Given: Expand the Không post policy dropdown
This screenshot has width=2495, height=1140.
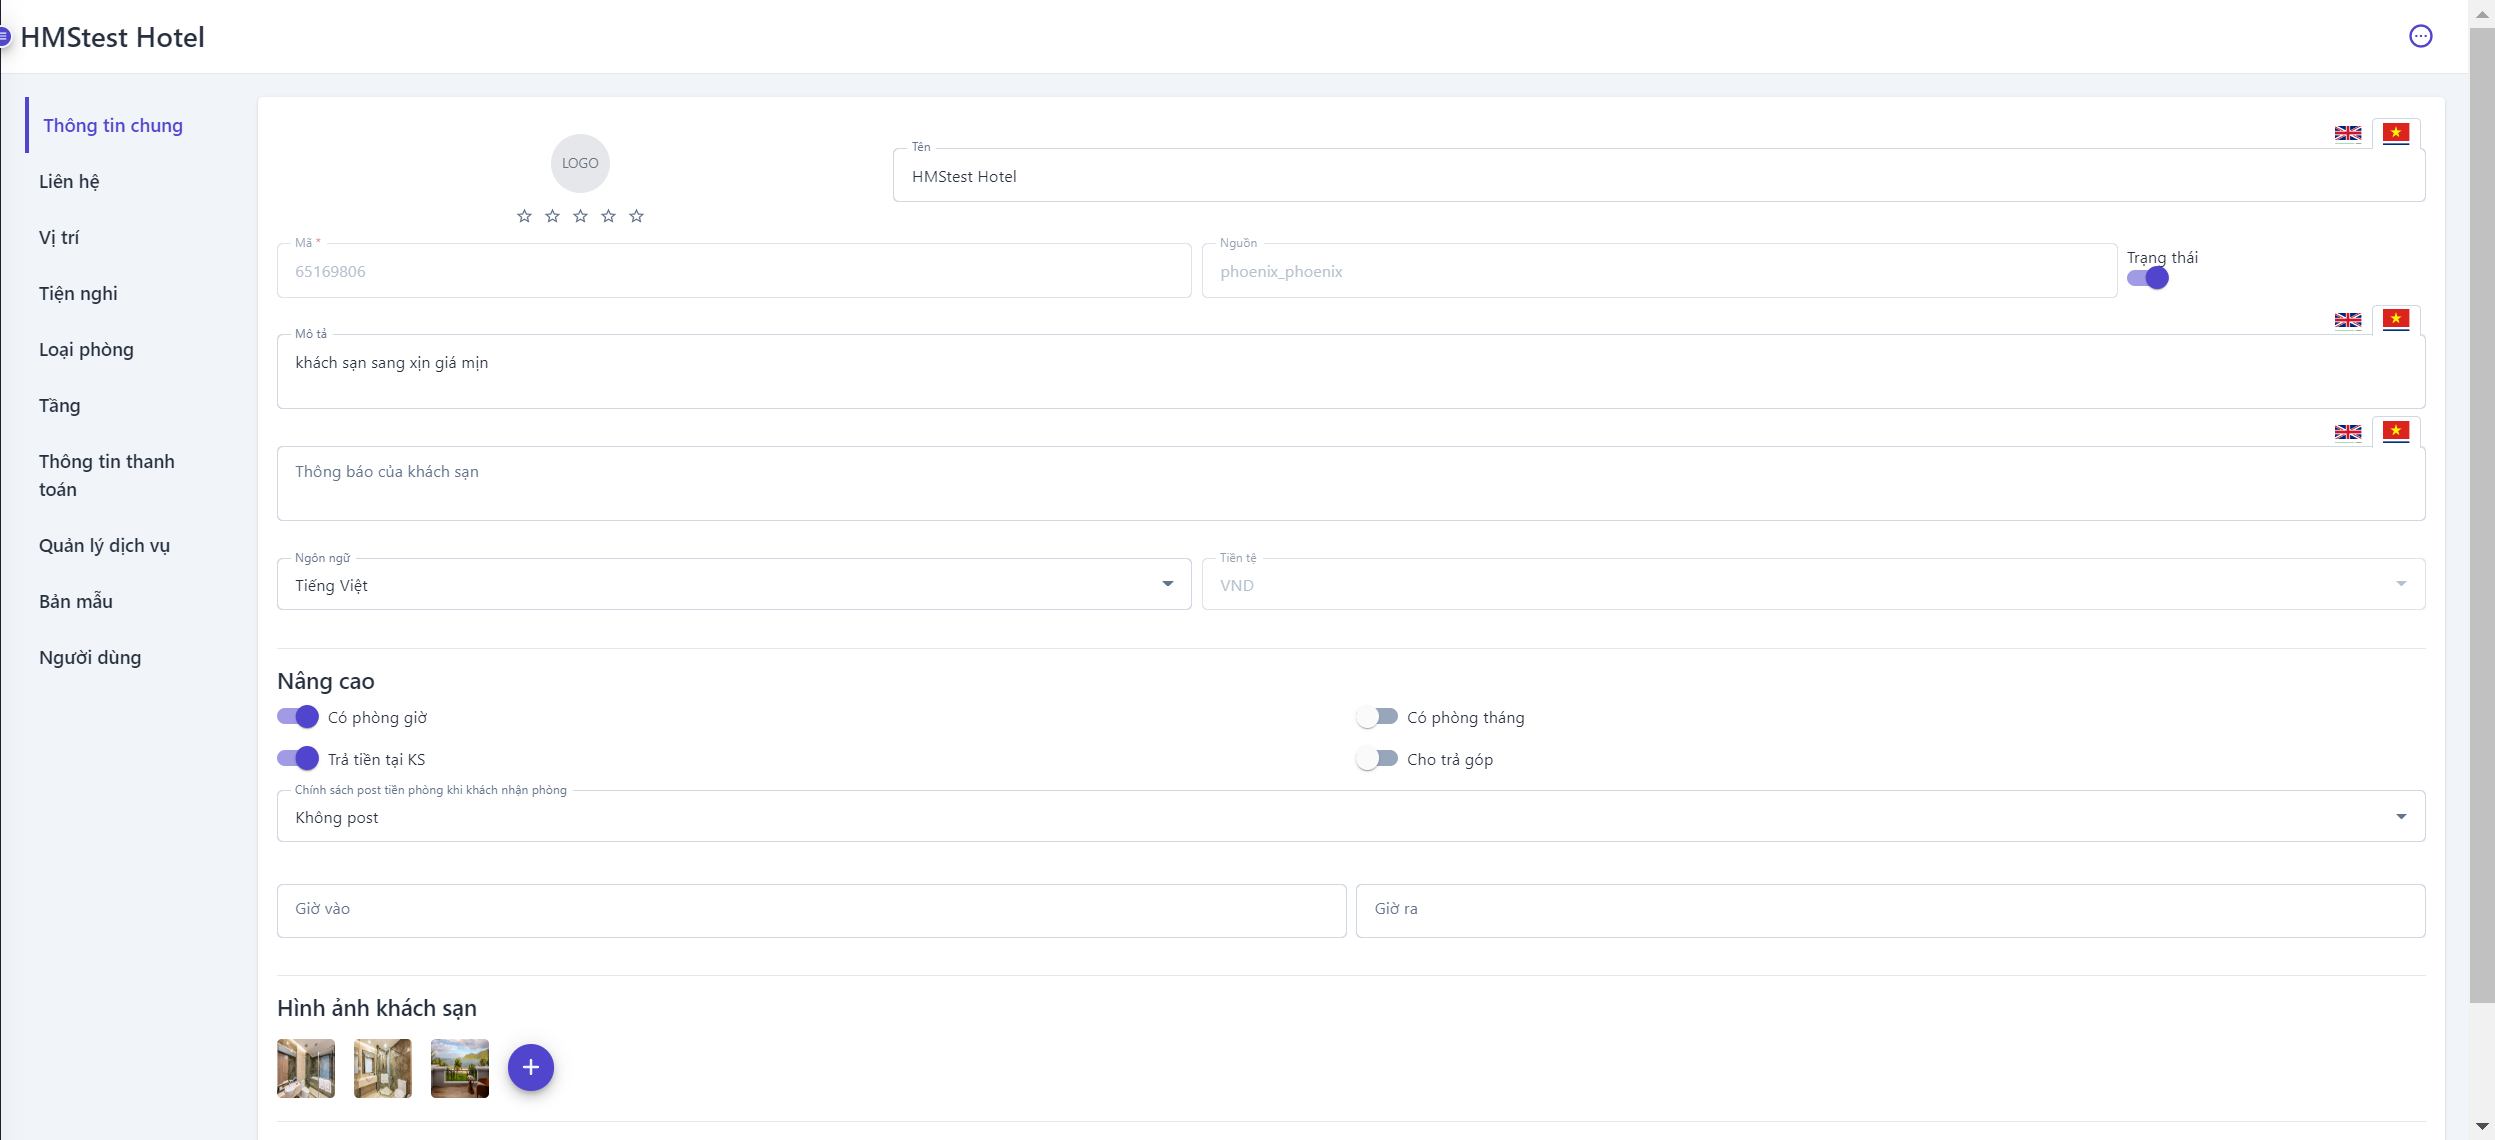Looking at the screenshot, I should point(1350,817).
